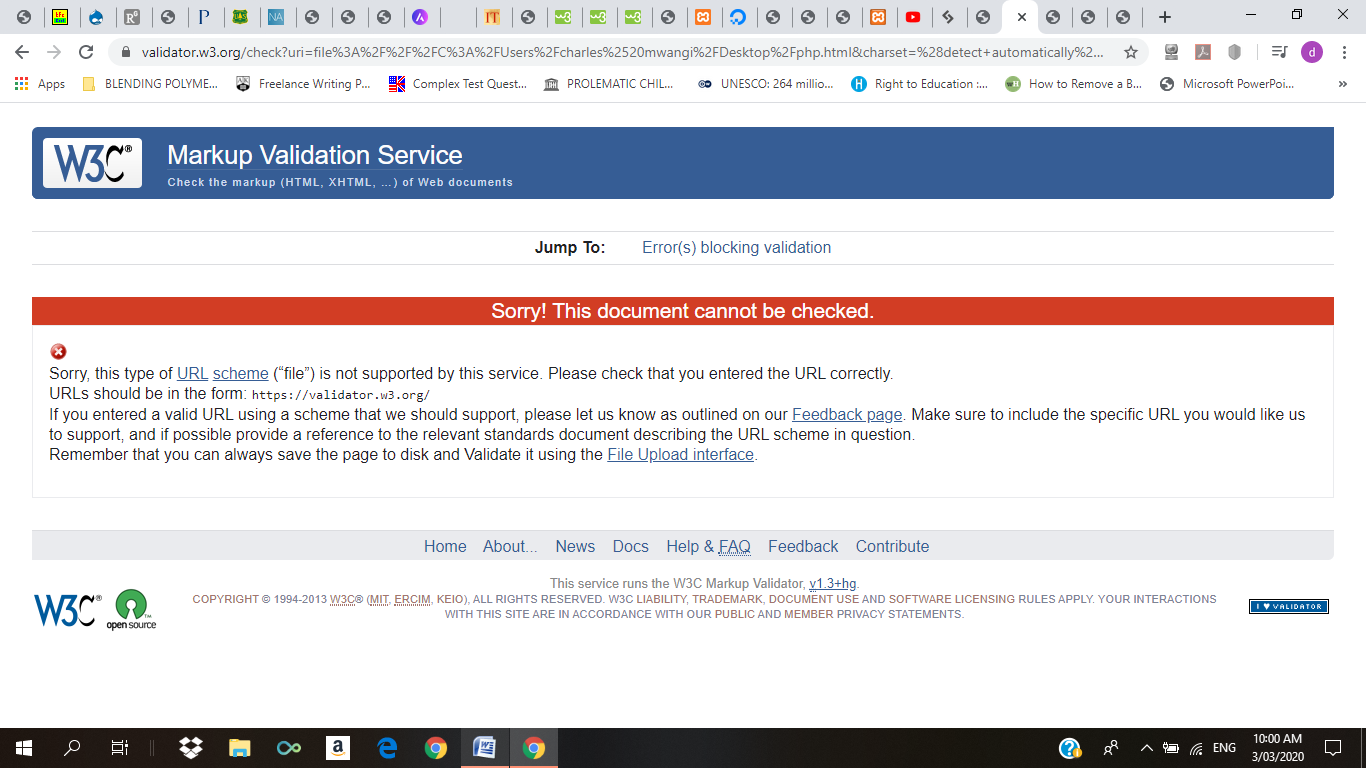Reload the validator page
The height and width of the screenshot is (768, 1366).
[86, 52]
